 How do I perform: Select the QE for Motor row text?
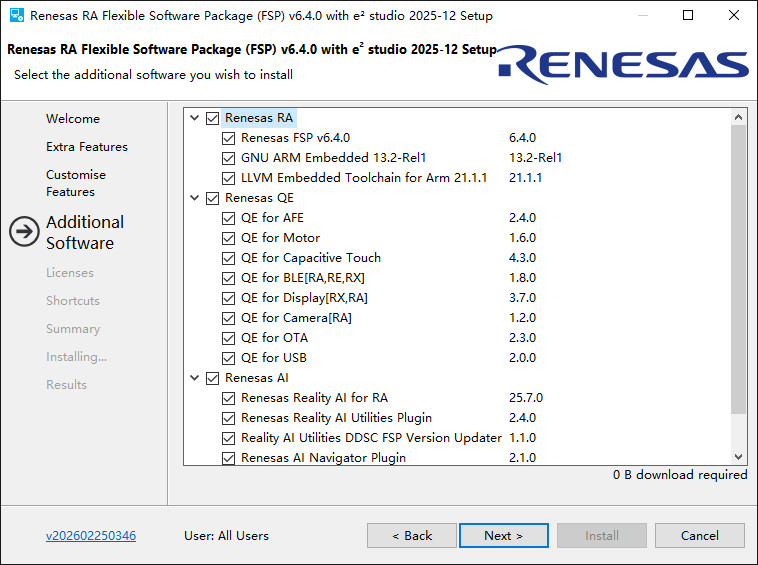coord(280,238)
